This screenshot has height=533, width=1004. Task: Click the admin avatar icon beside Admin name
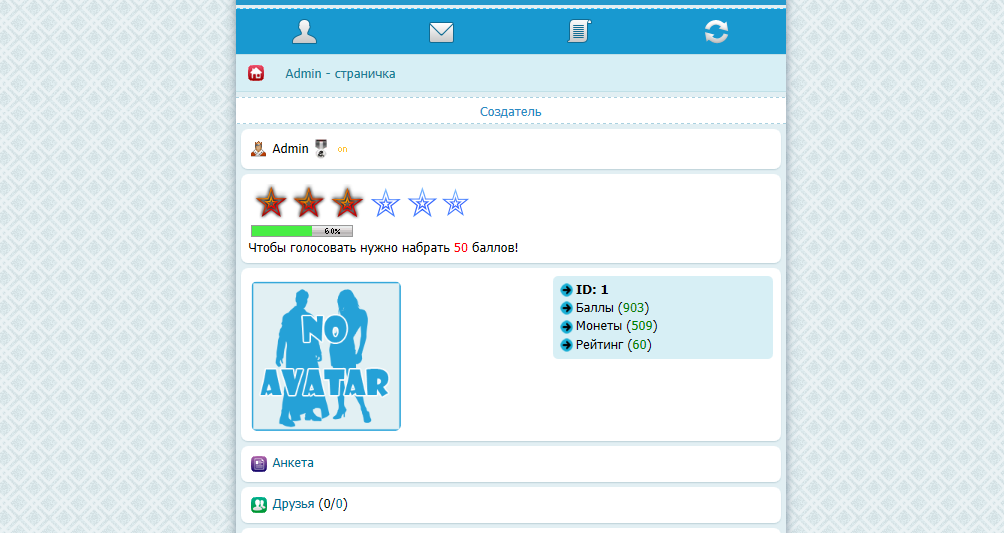[258, 149]
